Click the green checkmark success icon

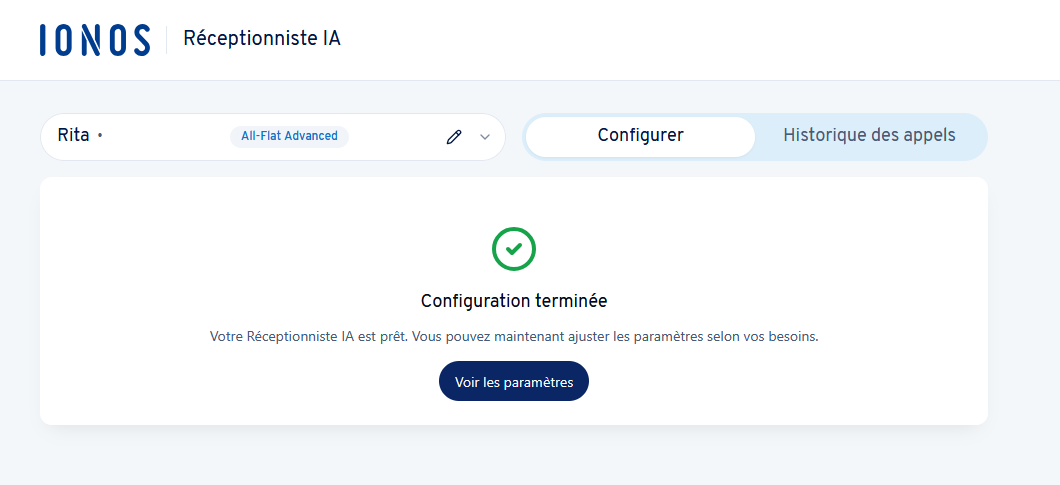pos(514,249)
